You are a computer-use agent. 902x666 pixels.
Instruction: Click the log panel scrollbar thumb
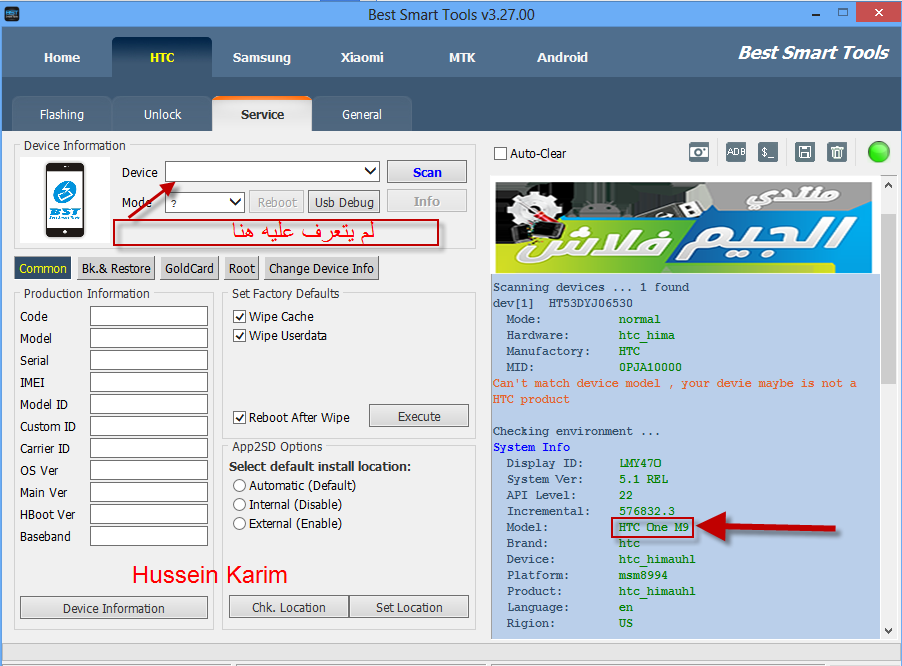[888, 298]
